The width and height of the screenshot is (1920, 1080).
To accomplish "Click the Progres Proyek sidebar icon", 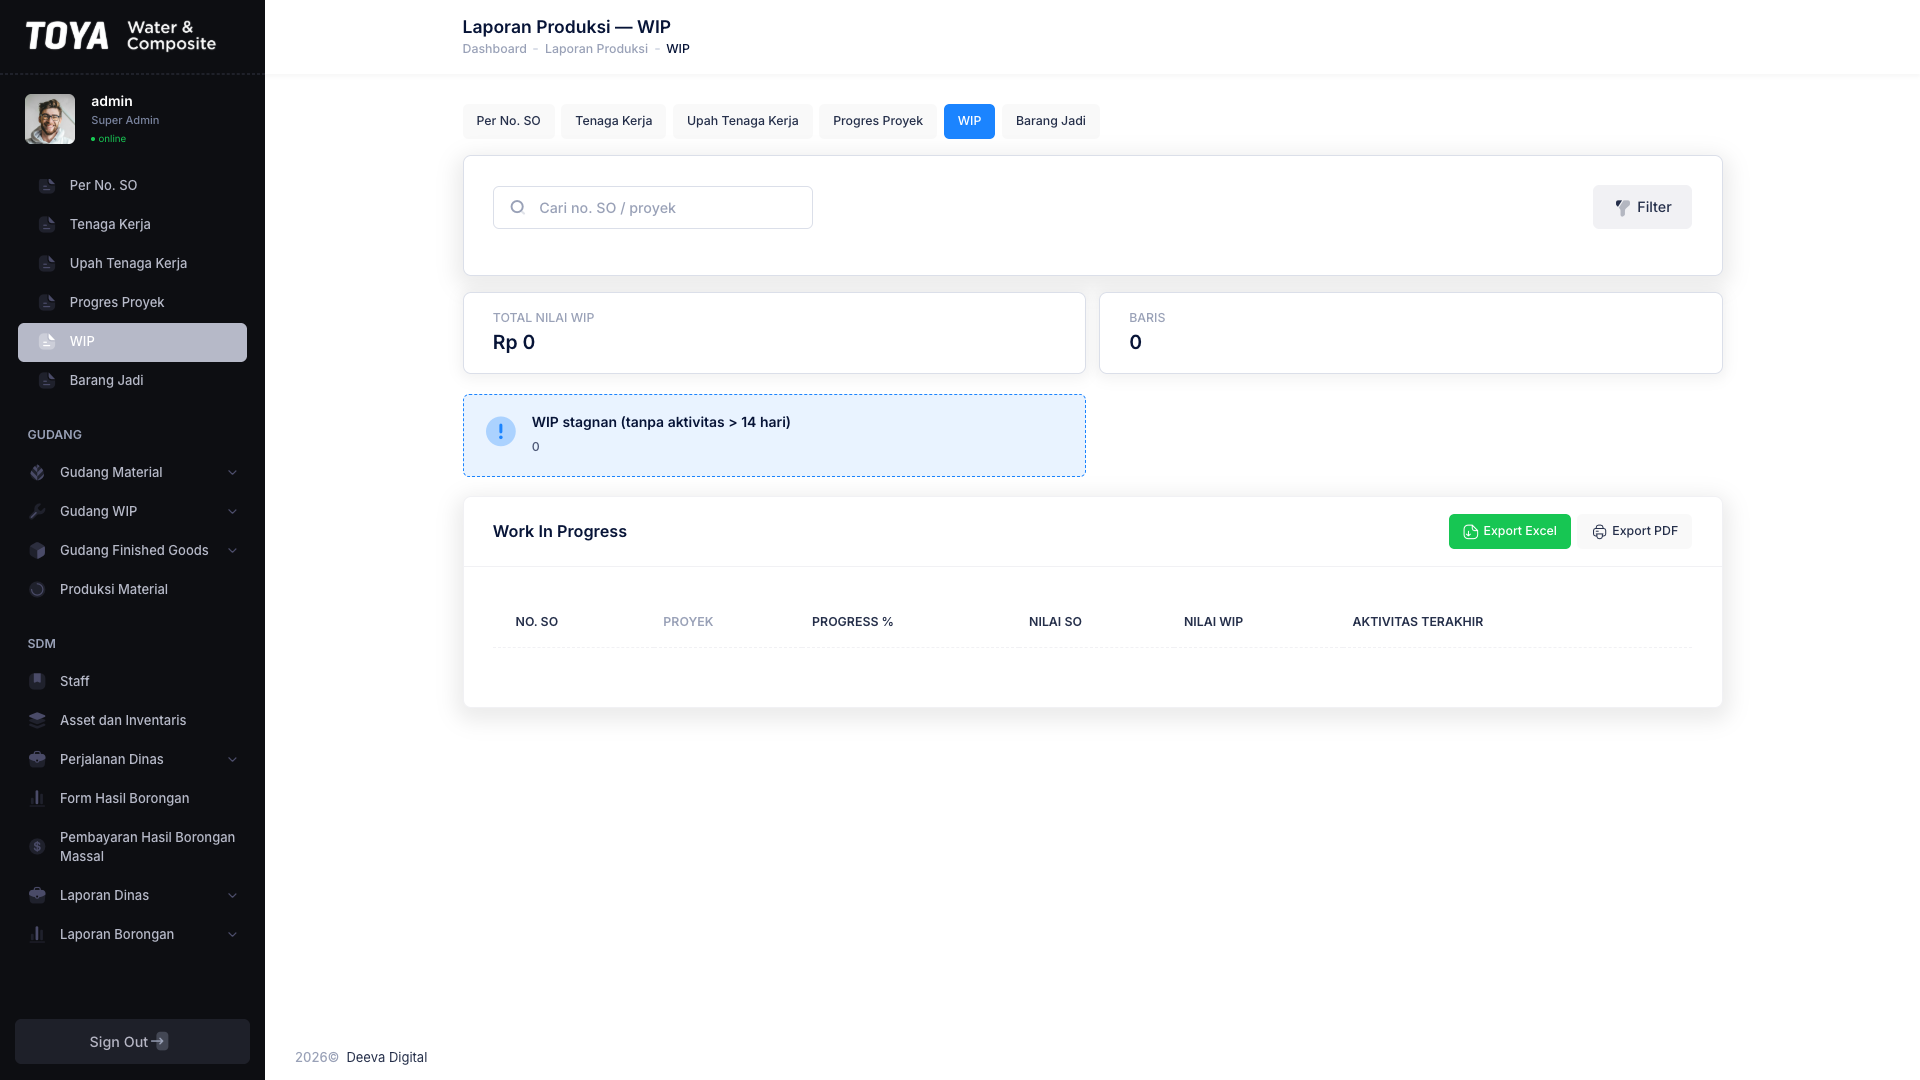I will (47, 303).
